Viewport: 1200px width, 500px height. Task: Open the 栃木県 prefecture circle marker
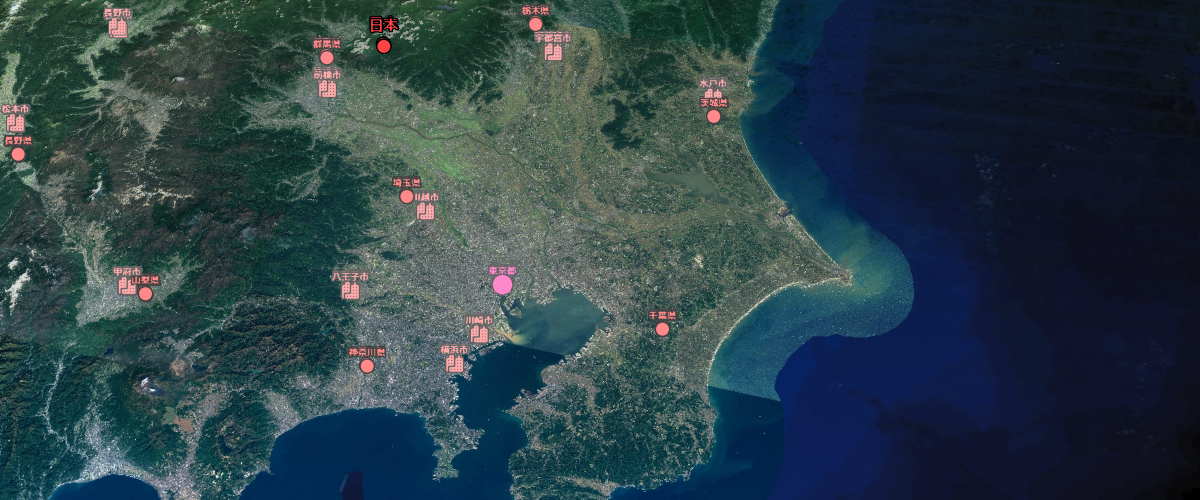click(536, 24)
